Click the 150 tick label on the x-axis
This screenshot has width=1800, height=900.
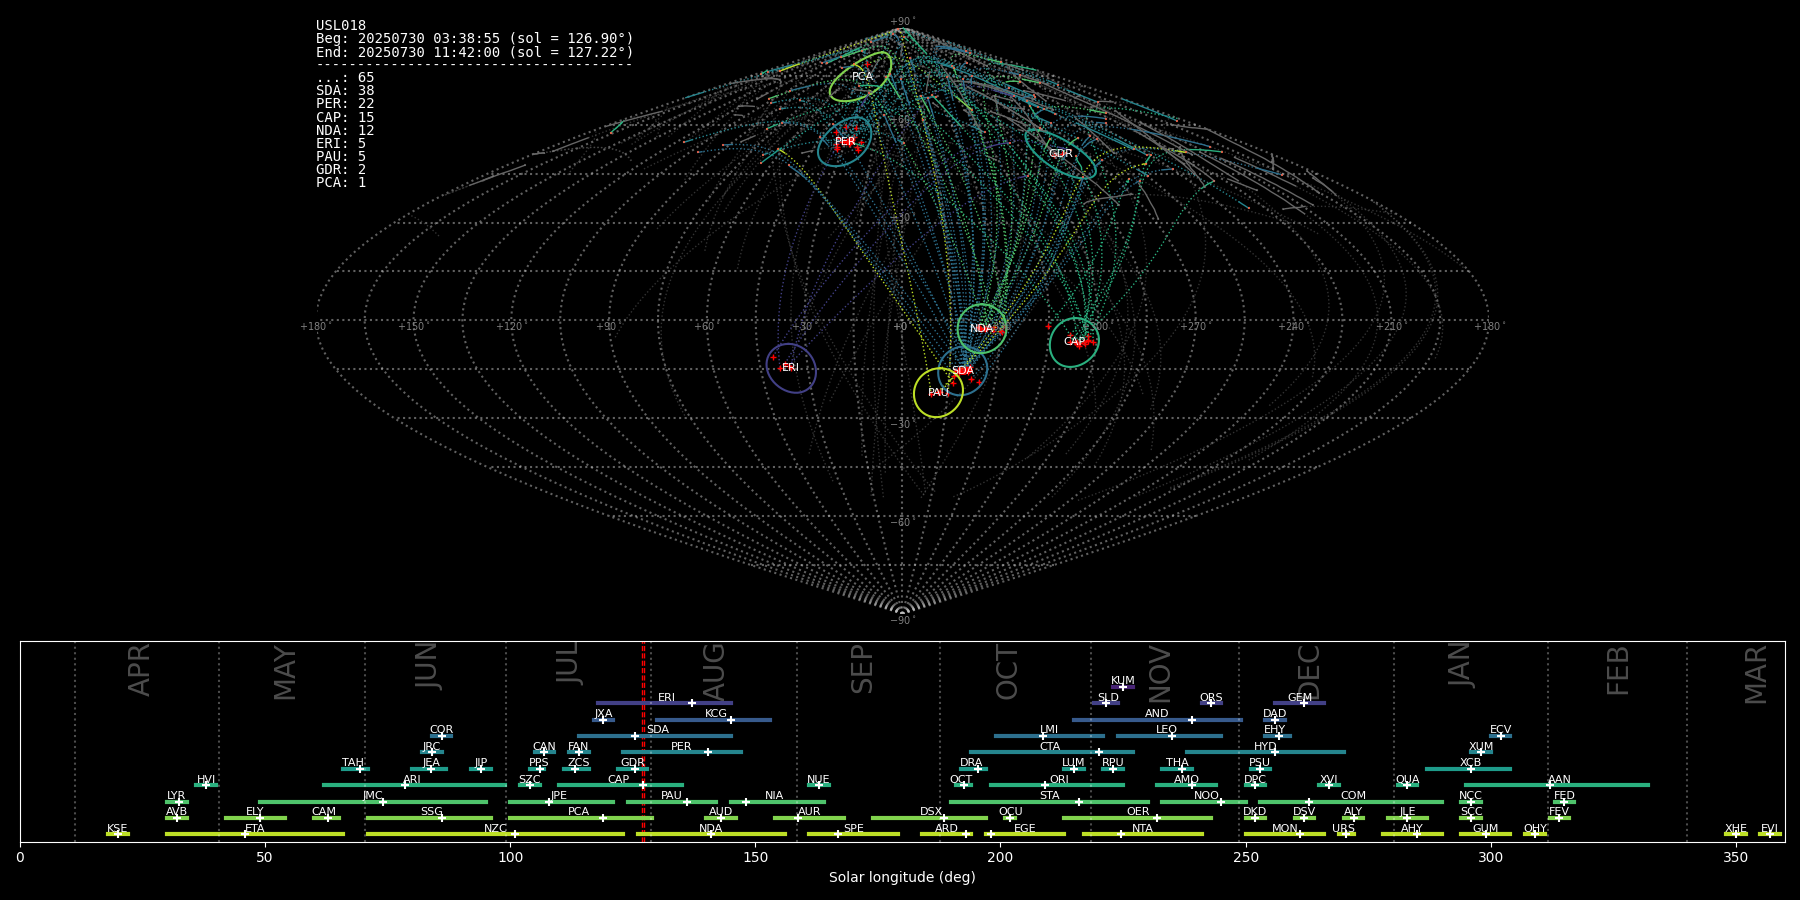pos(755,857)
